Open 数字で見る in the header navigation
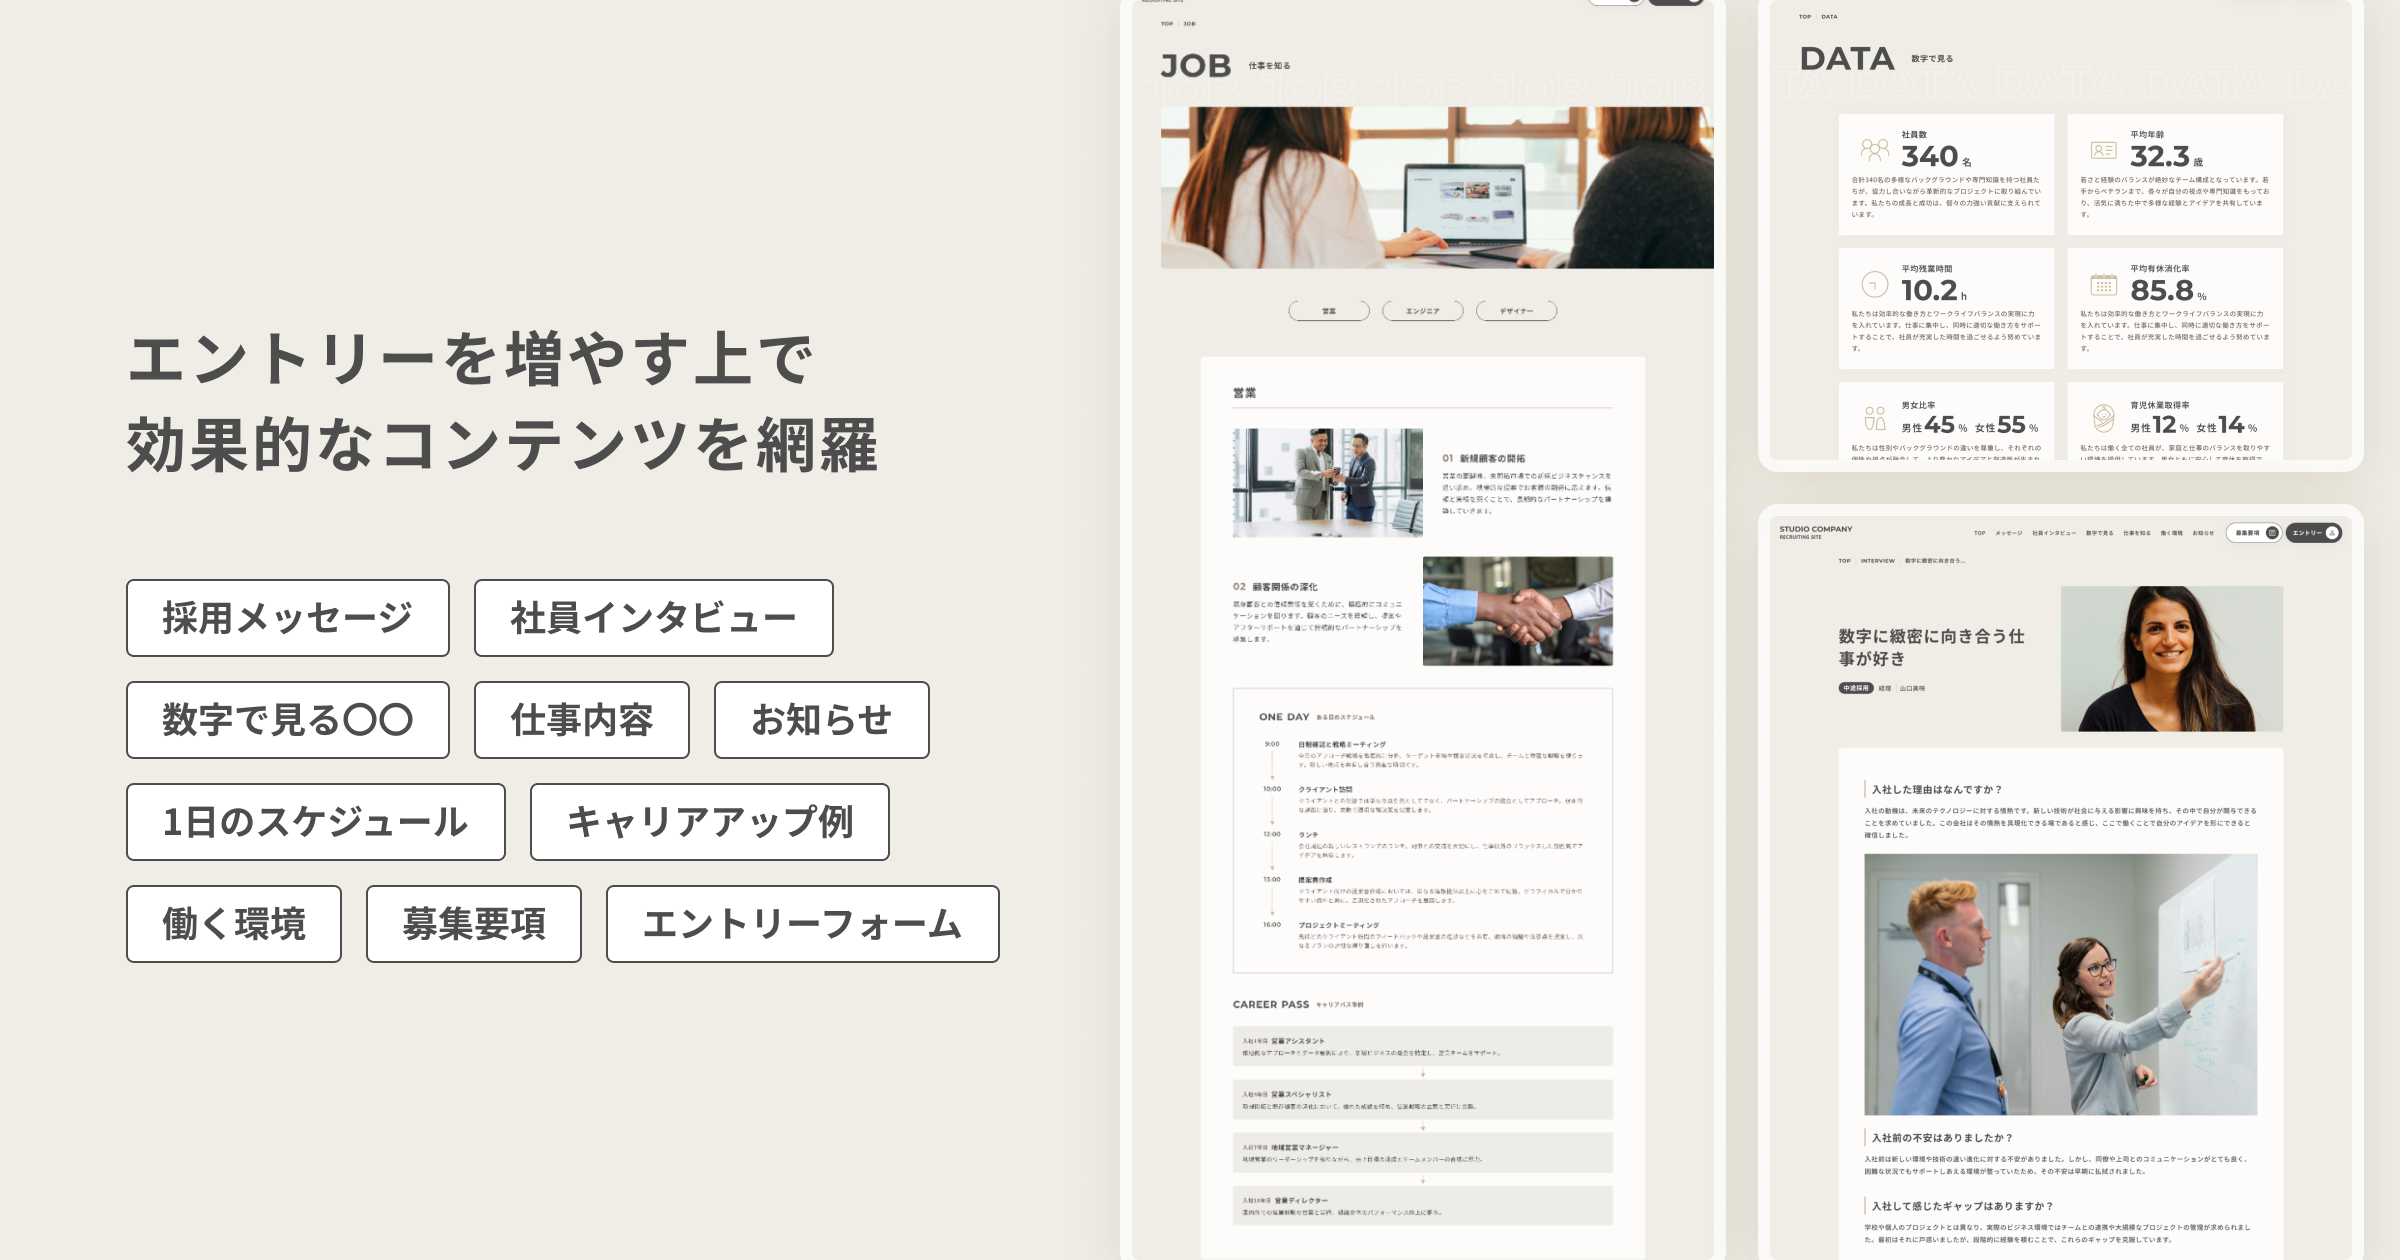This screenshot has height=1260, width=2400. tap(2099, 533)
